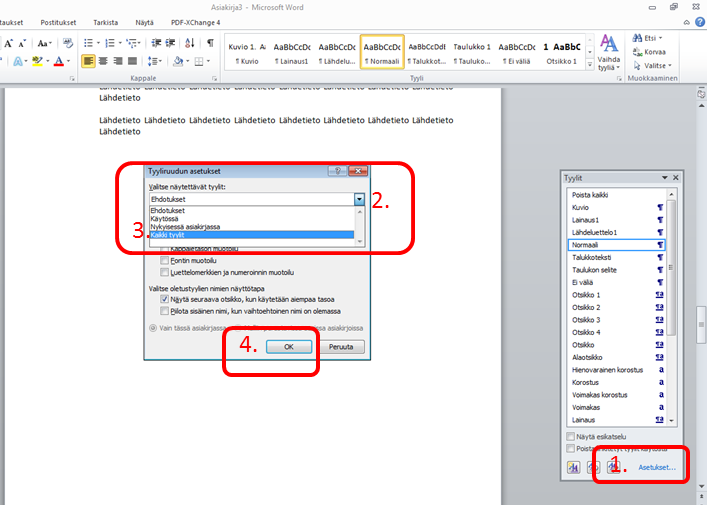Click the help button in Tyyliruudun asetukset dialog
The height and width of the screenshot is (505, 707).
pyautogui.click(x=337, y=171)
